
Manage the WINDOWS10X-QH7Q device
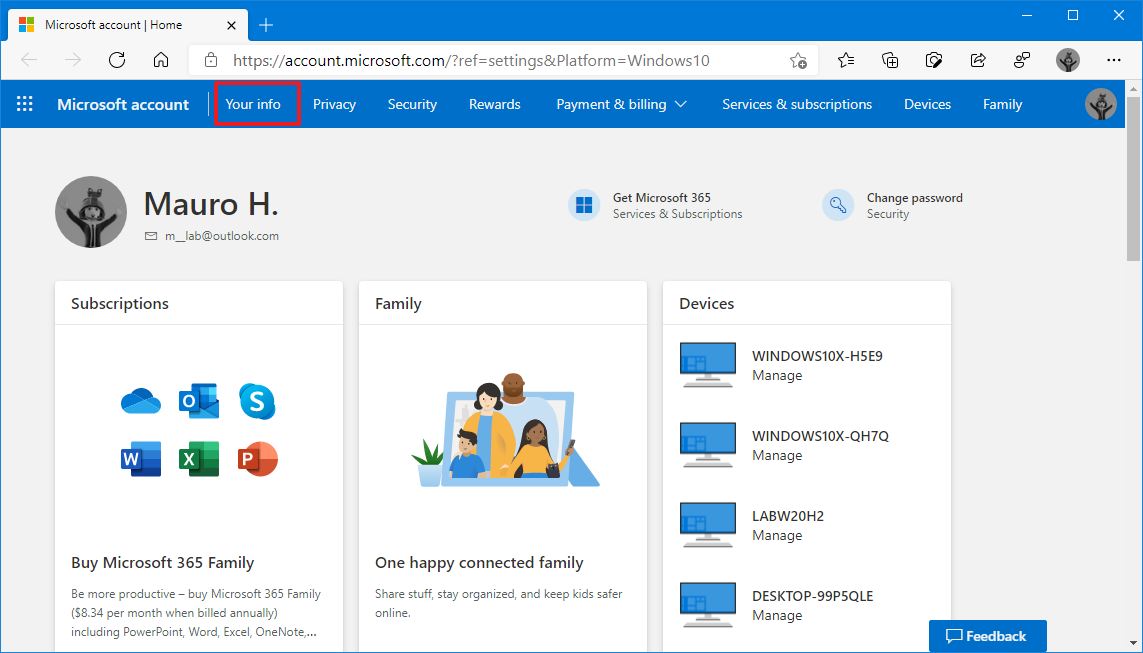click(777, 455)
